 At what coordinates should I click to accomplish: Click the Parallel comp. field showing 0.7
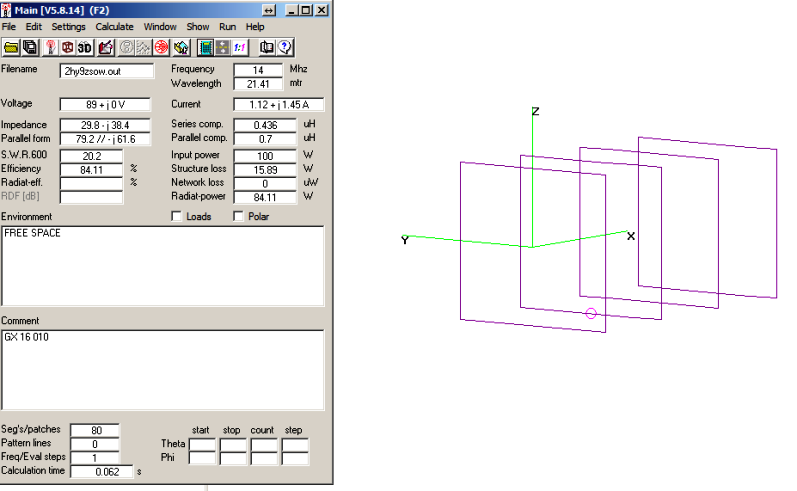point(265,139)
